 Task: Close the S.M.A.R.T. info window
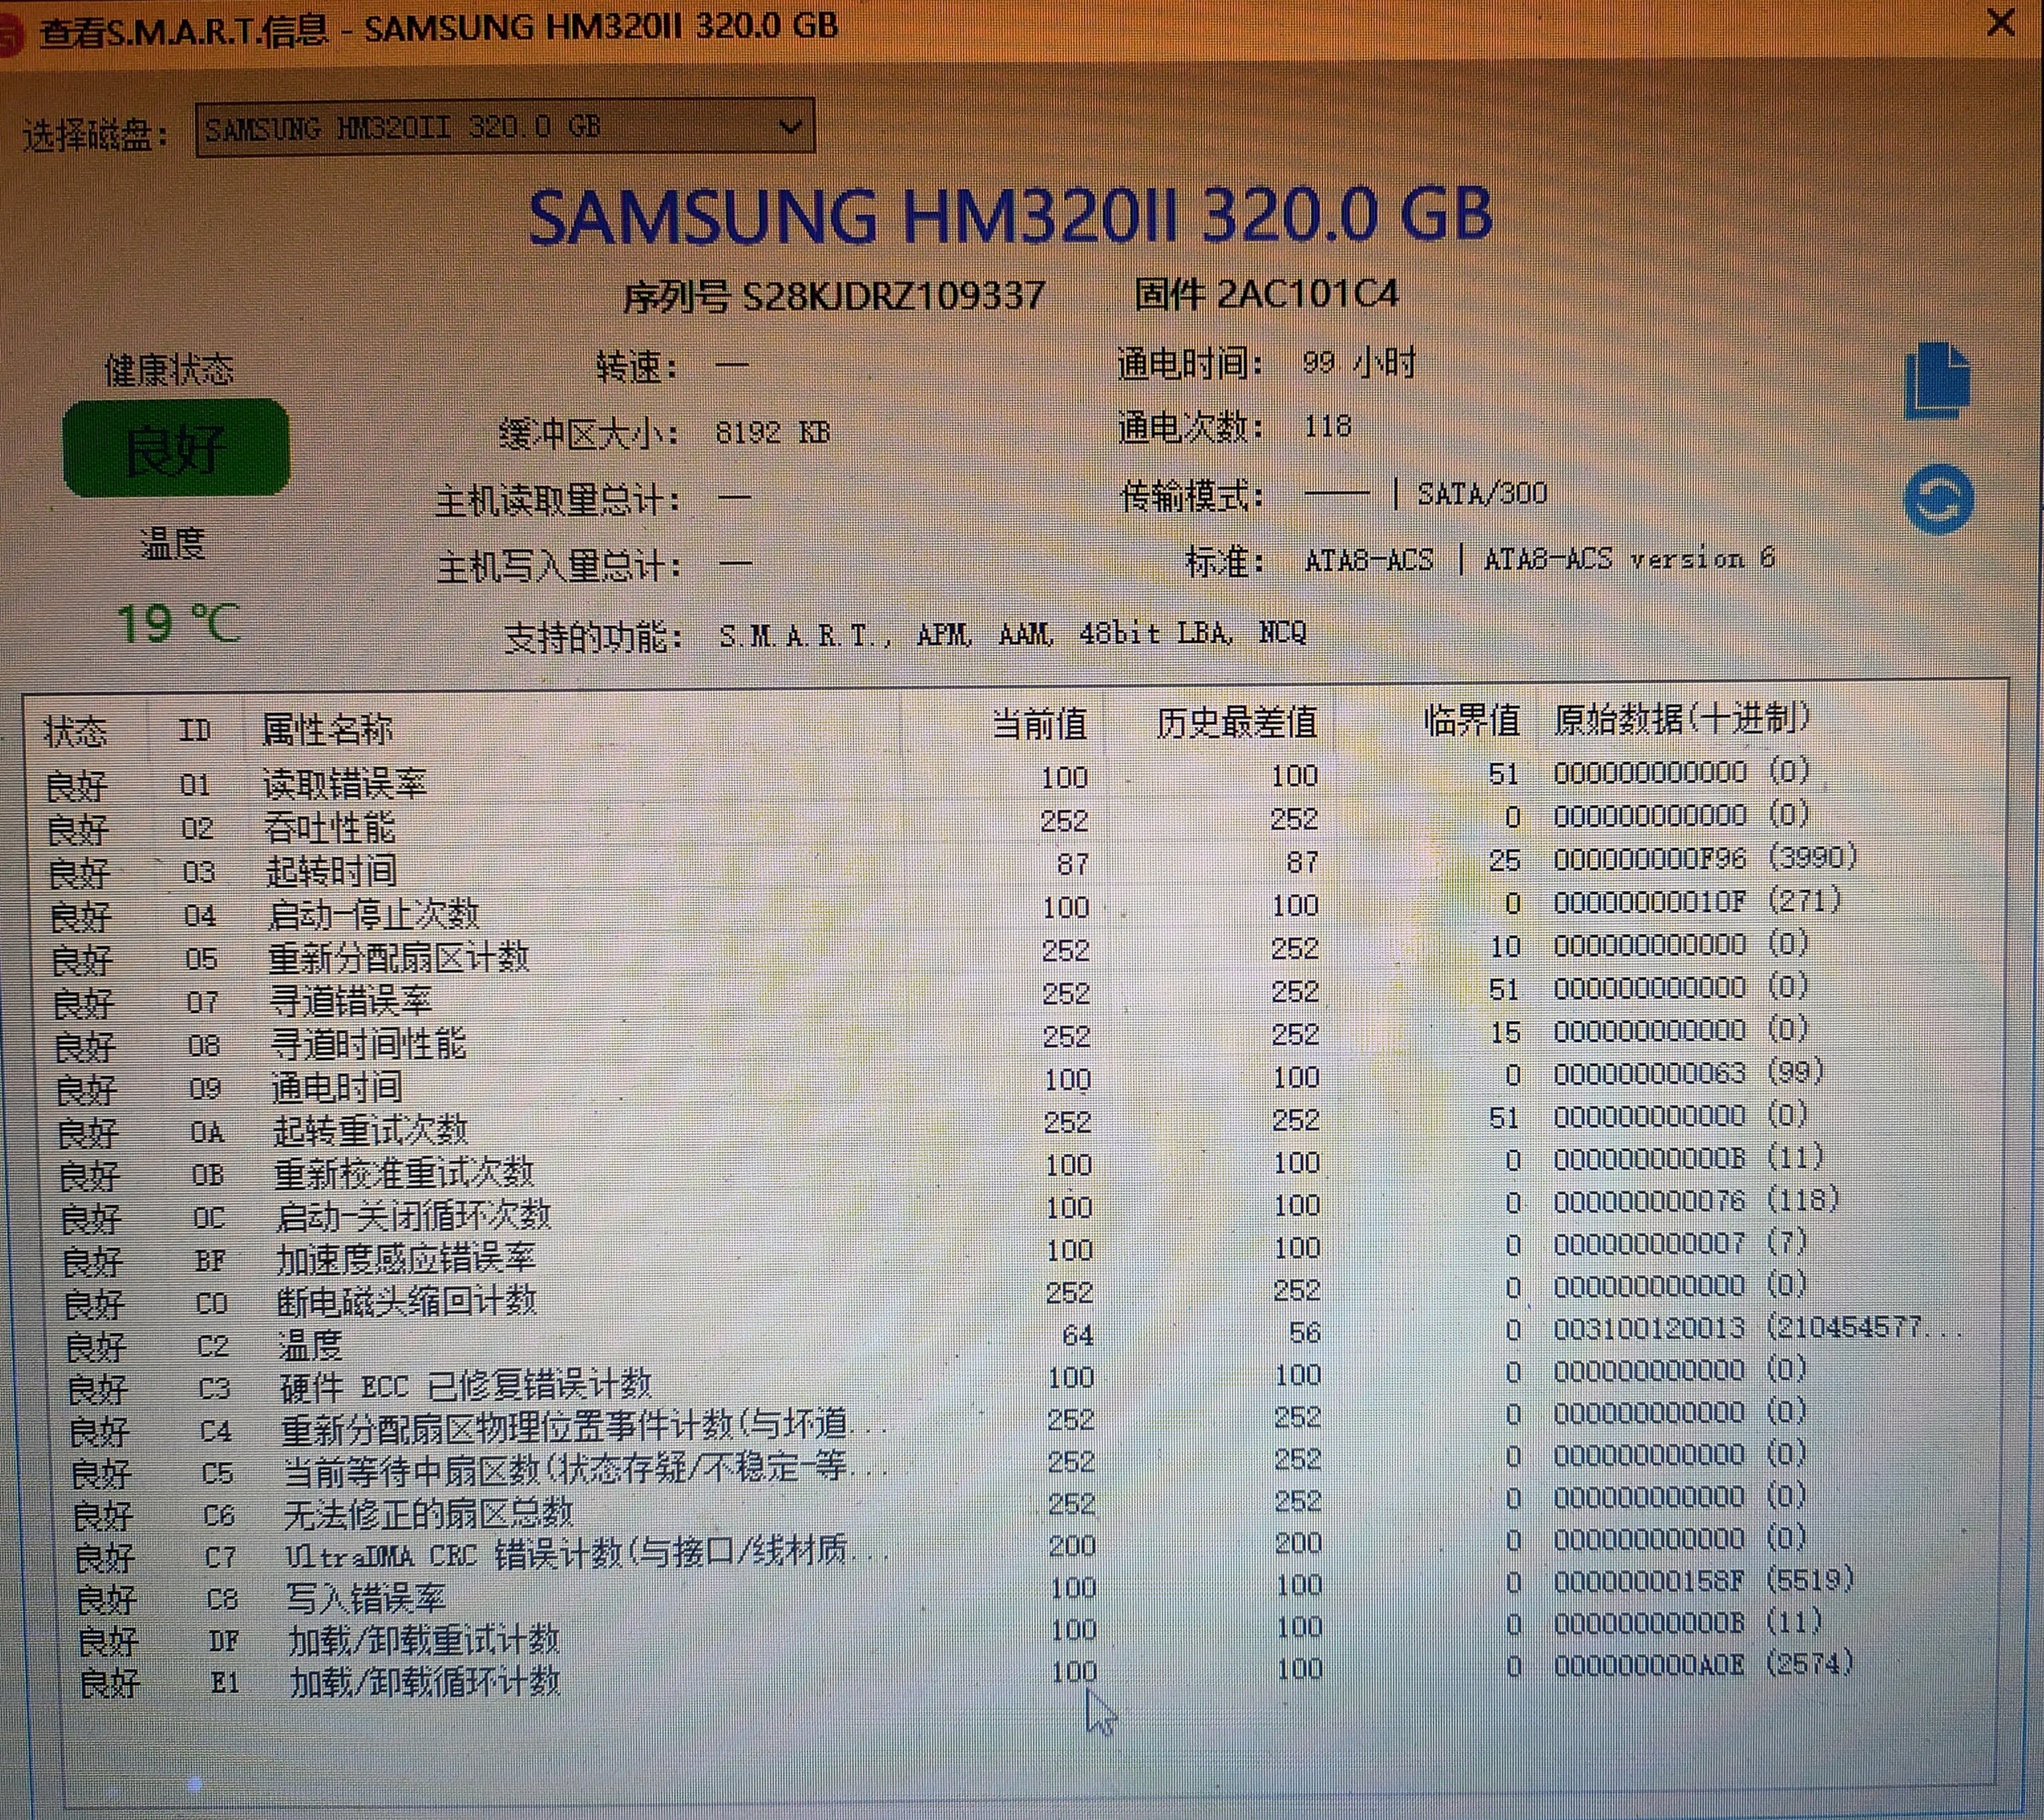(x=2000, y=23)
